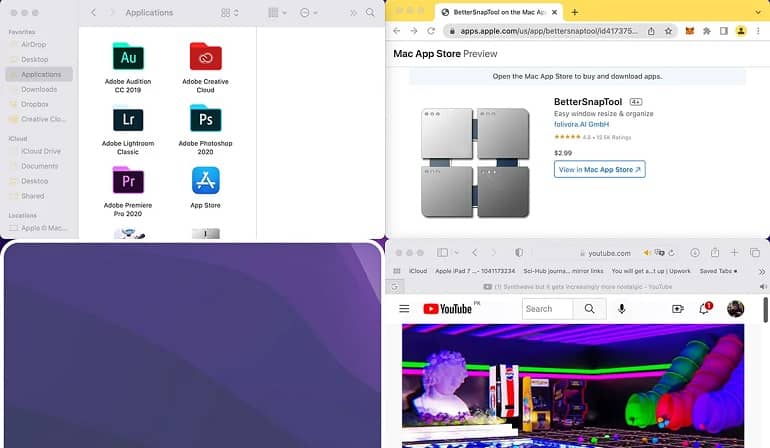This screenshot has width=770, height=448.
Task: Click the YouTube page scrollbar
Action: click(x=765, y=310)
